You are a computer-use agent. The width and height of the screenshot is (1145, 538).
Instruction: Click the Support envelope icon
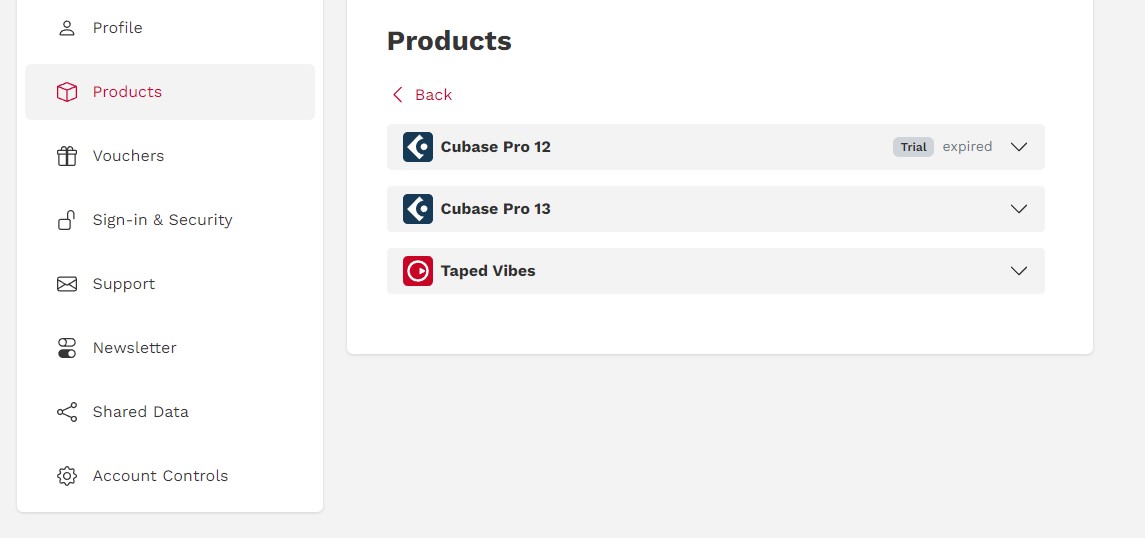point(67,284)
